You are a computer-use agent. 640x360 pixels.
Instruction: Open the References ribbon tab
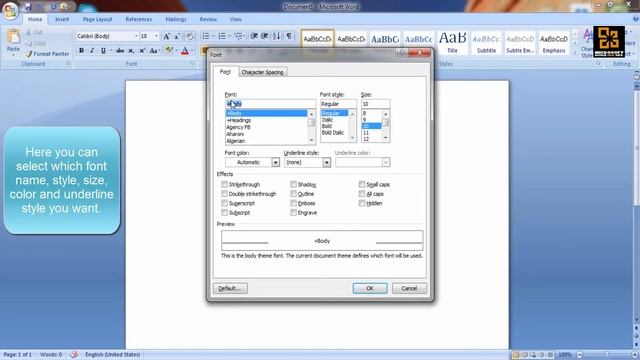[x=139, y=19]
